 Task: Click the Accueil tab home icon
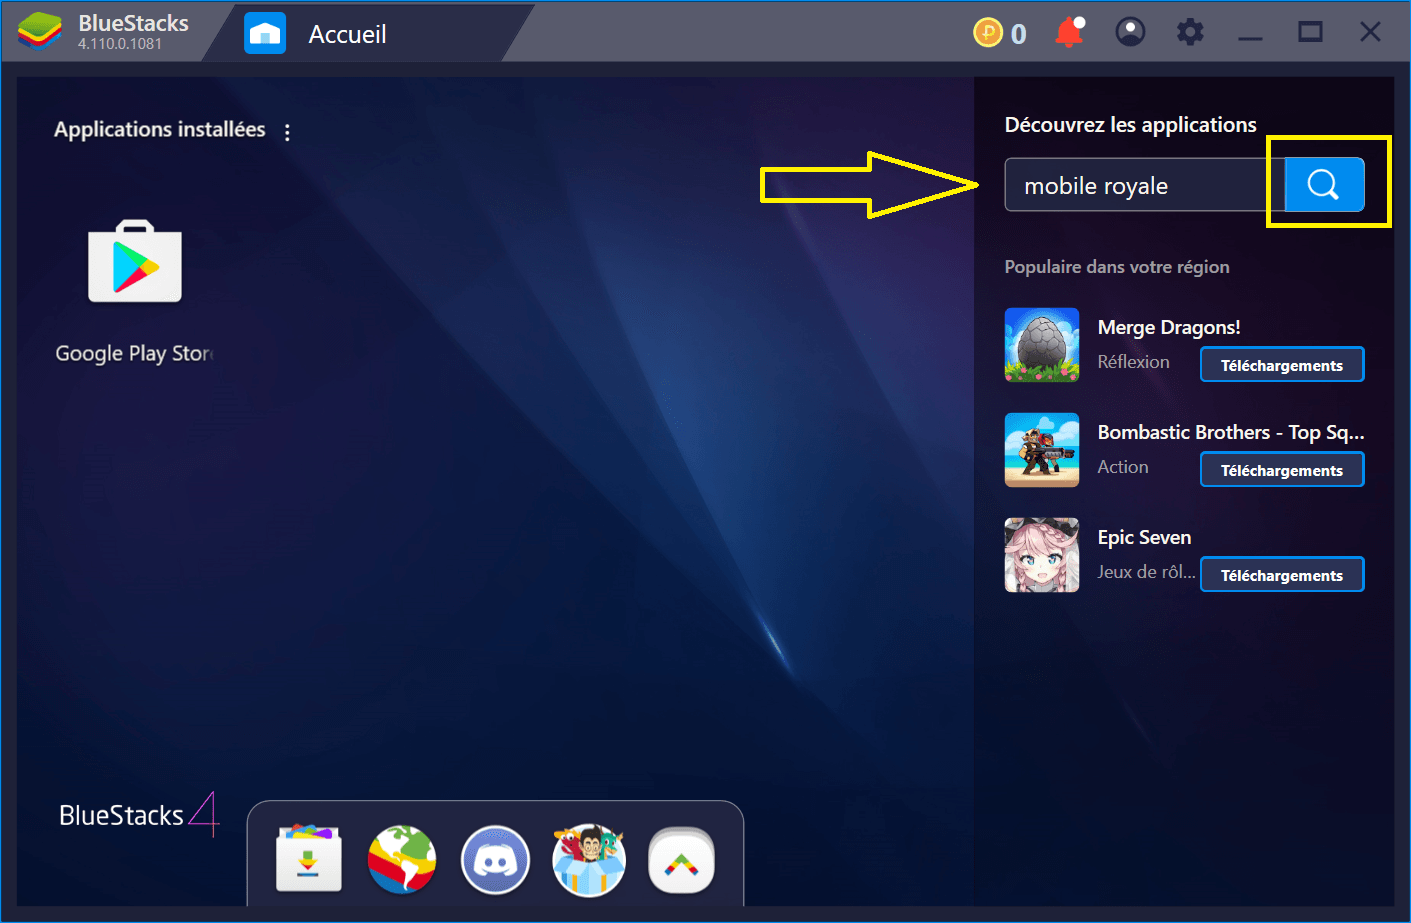point(265,33)
